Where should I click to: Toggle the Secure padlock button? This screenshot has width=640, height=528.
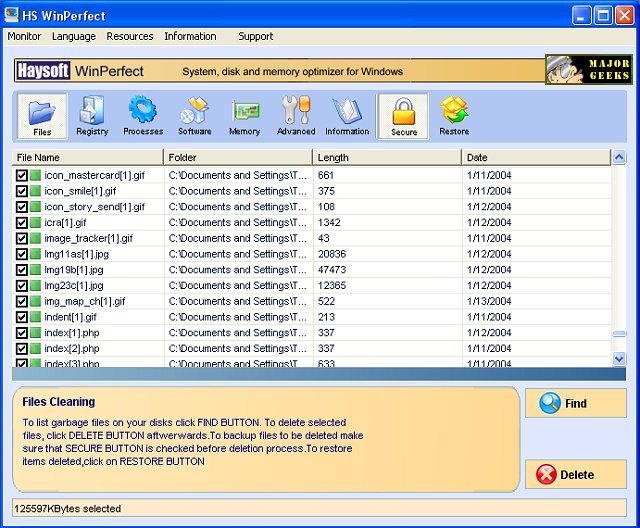click(404, 116)
